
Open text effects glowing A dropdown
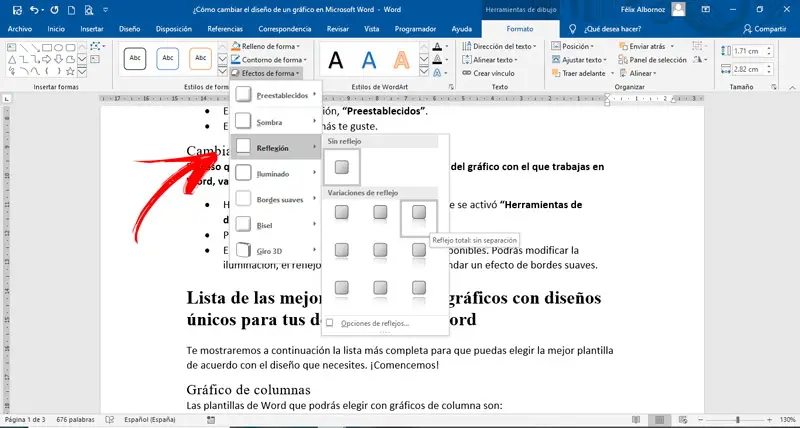pyautogui.click(x=447, y=73)
